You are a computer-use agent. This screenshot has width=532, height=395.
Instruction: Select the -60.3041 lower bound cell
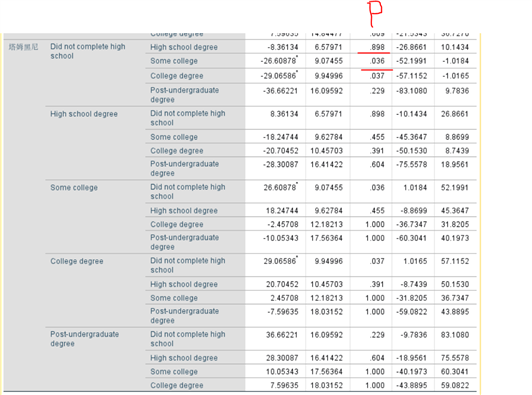411,238
